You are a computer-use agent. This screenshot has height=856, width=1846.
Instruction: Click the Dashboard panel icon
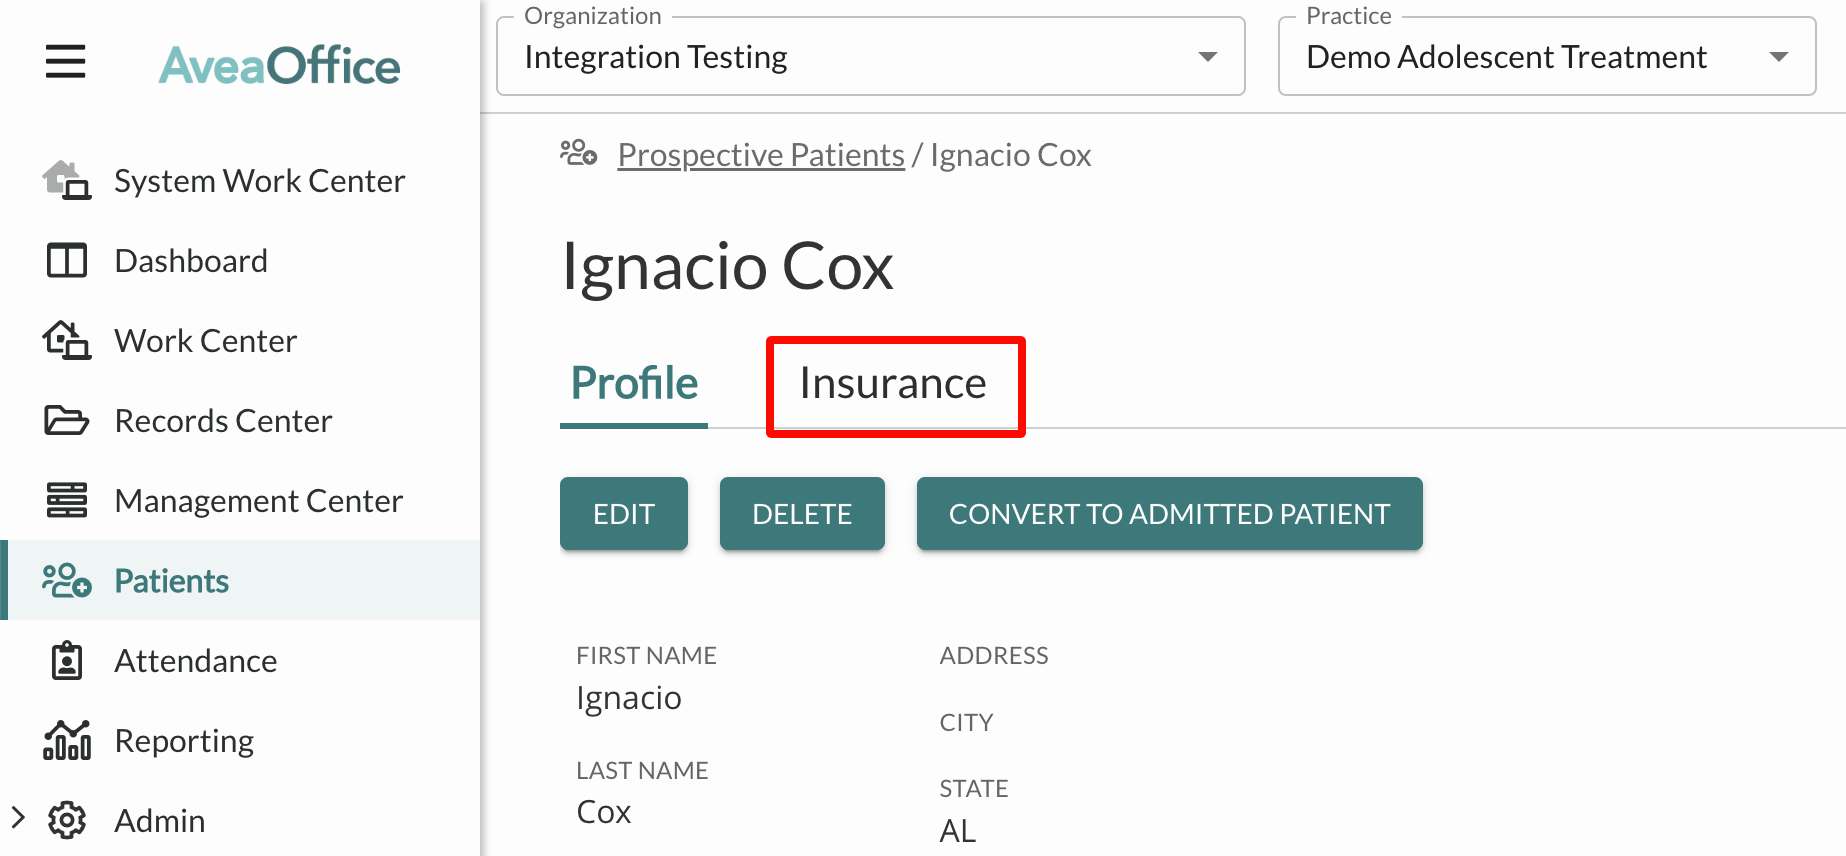[x=67, y=261]
